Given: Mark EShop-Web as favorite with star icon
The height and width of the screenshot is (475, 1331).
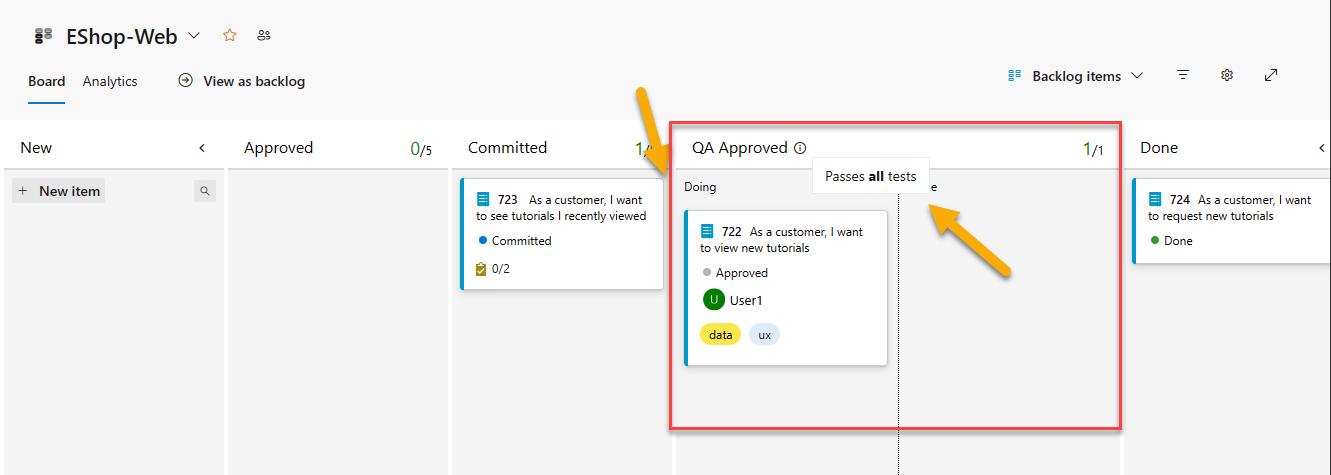Looking at the screenshot, I should pyautogui.click(x=230, y=36).
